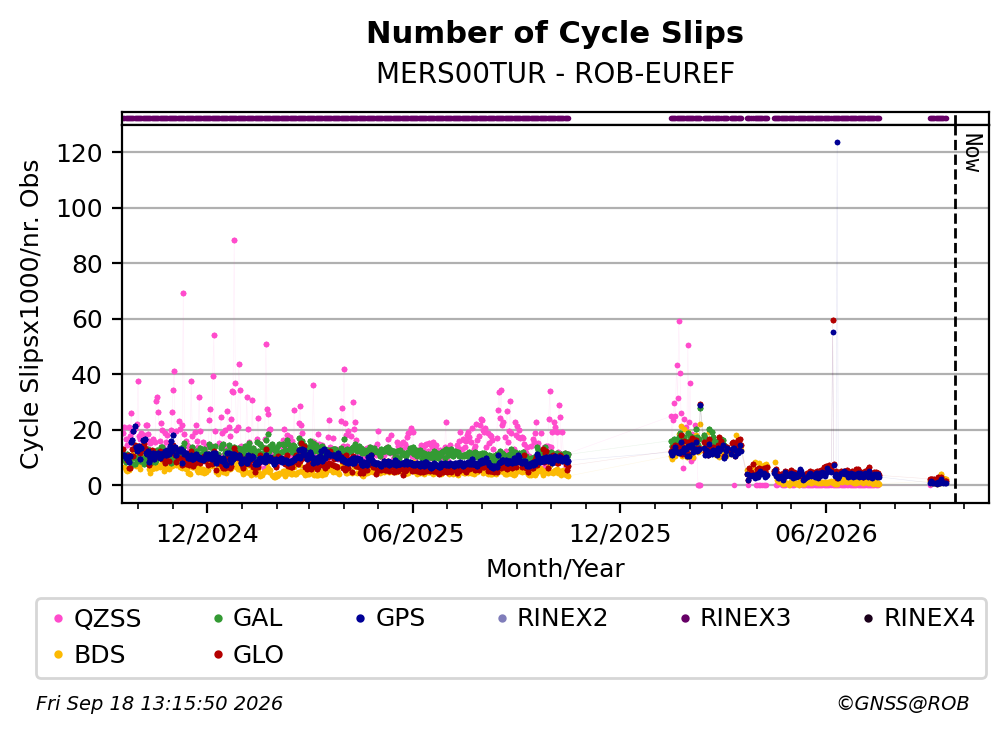This screenshot has height=734, width=1008.
Task: Select the RINEX3 legend label
Action: (x=745, y=618)
